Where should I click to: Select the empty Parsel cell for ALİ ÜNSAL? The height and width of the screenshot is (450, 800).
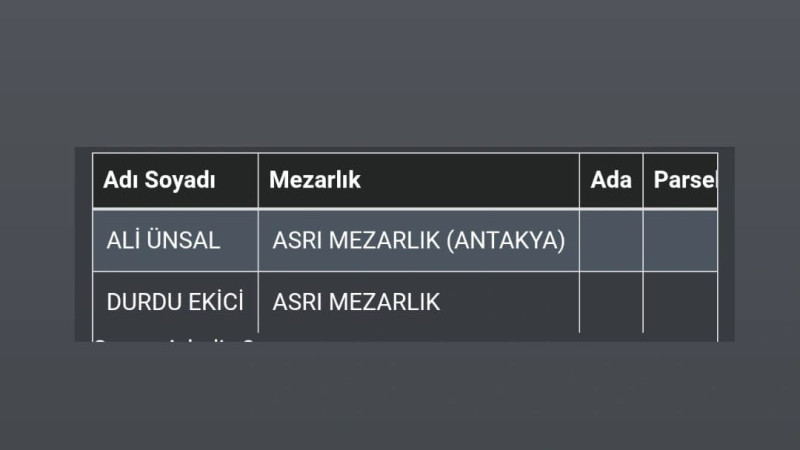coord(680,241)
